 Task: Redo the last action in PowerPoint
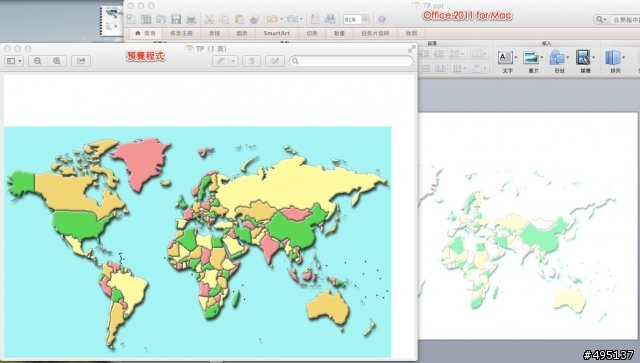click(x=292, y=19)
